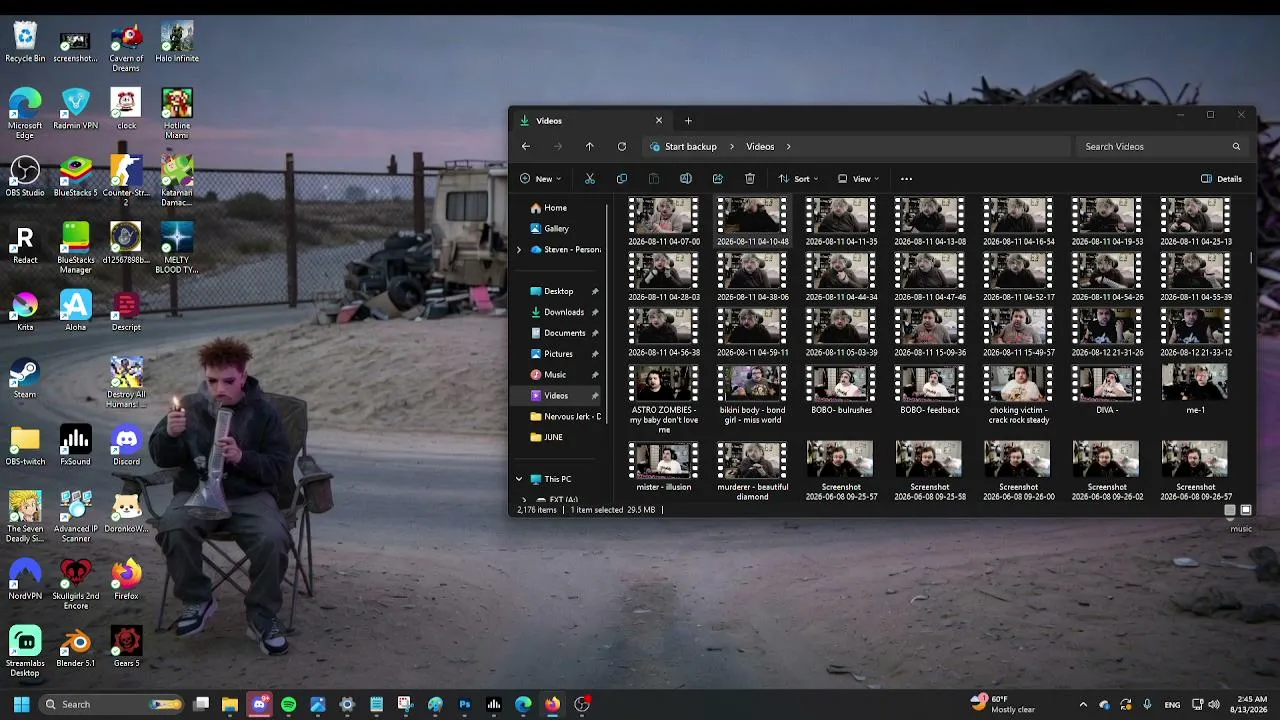The height and width of the screenshot is (720, 1280).
Task: Open the Nervous Jerk folder in navigation pane
Action: tap(566, 416)
